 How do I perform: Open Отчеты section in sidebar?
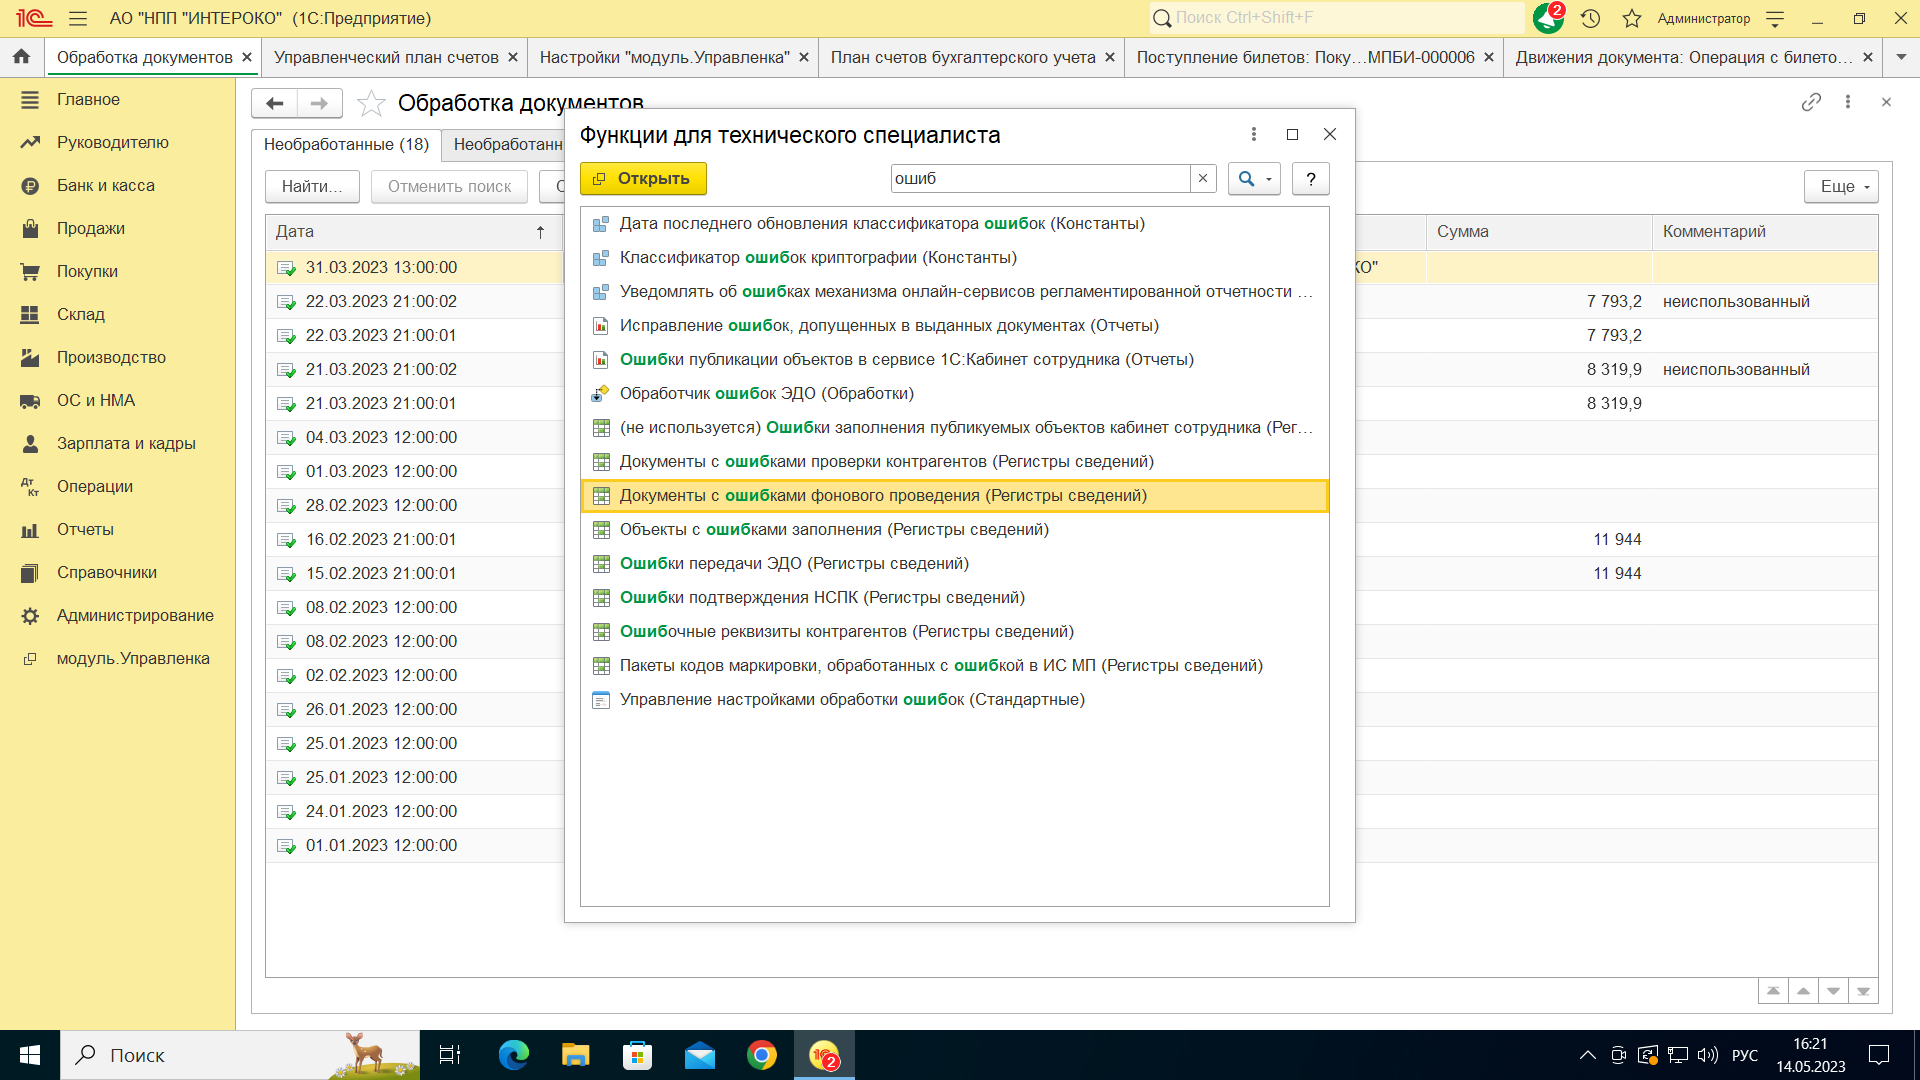click(85, 529)
